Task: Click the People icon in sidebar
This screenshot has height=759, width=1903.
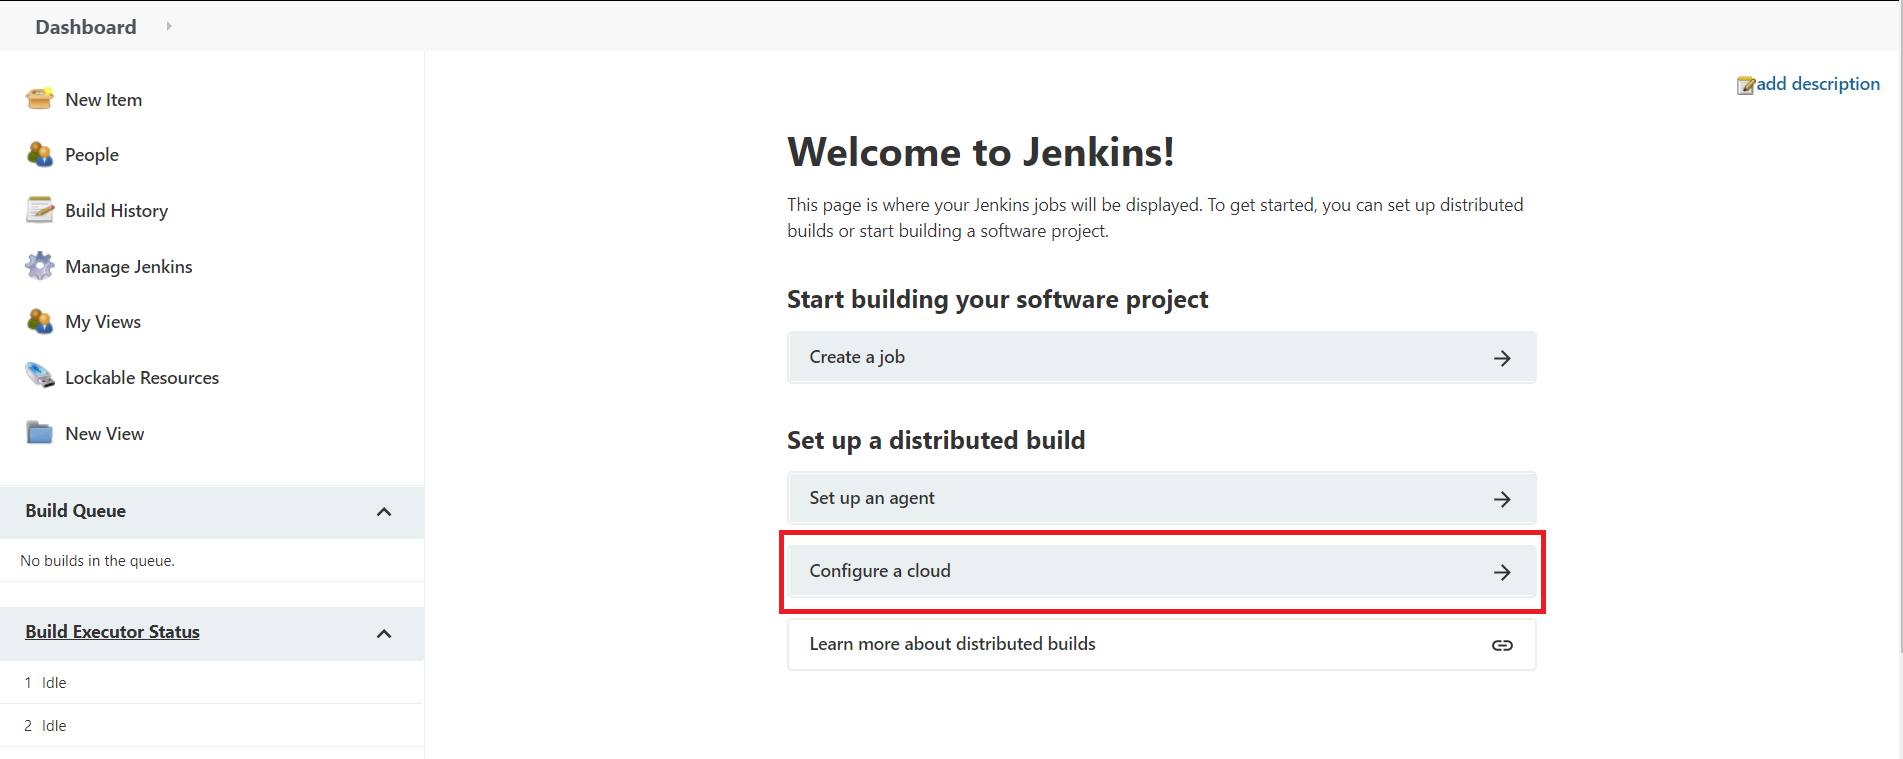Action: pos(40,154)
